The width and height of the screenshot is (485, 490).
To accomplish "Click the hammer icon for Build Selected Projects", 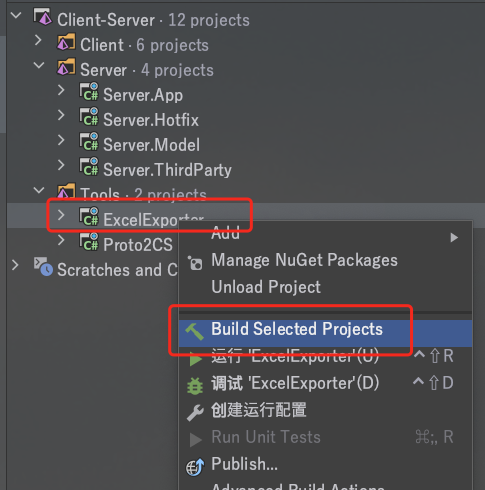I will point(195,331).
